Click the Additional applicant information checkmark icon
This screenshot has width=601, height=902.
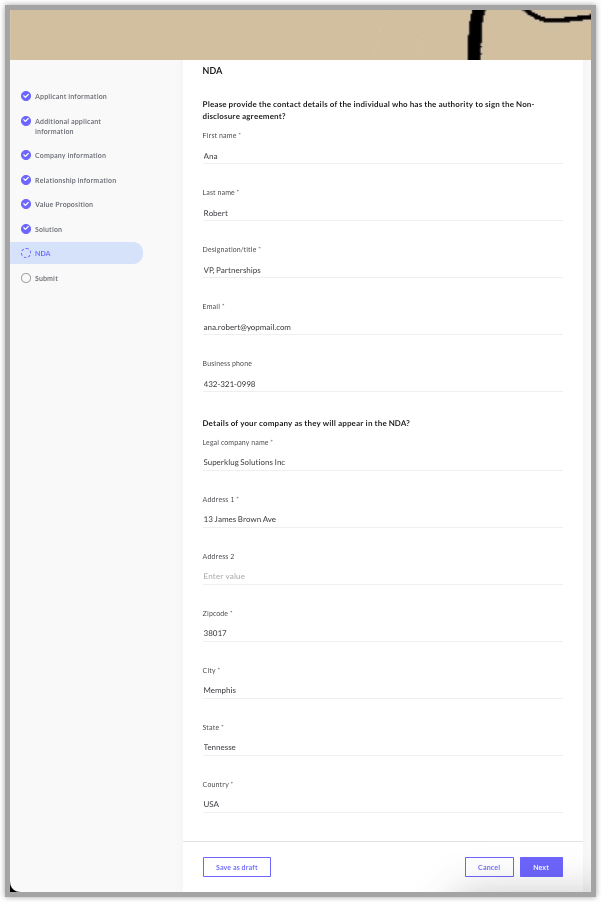[x=26, y=121]
